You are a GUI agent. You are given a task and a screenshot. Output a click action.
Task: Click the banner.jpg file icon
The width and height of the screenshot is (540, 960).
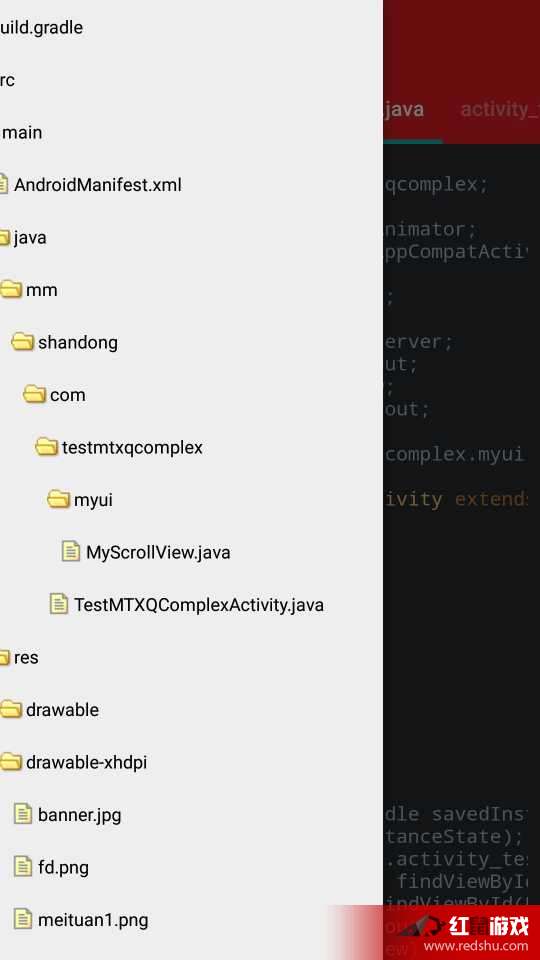23,814
